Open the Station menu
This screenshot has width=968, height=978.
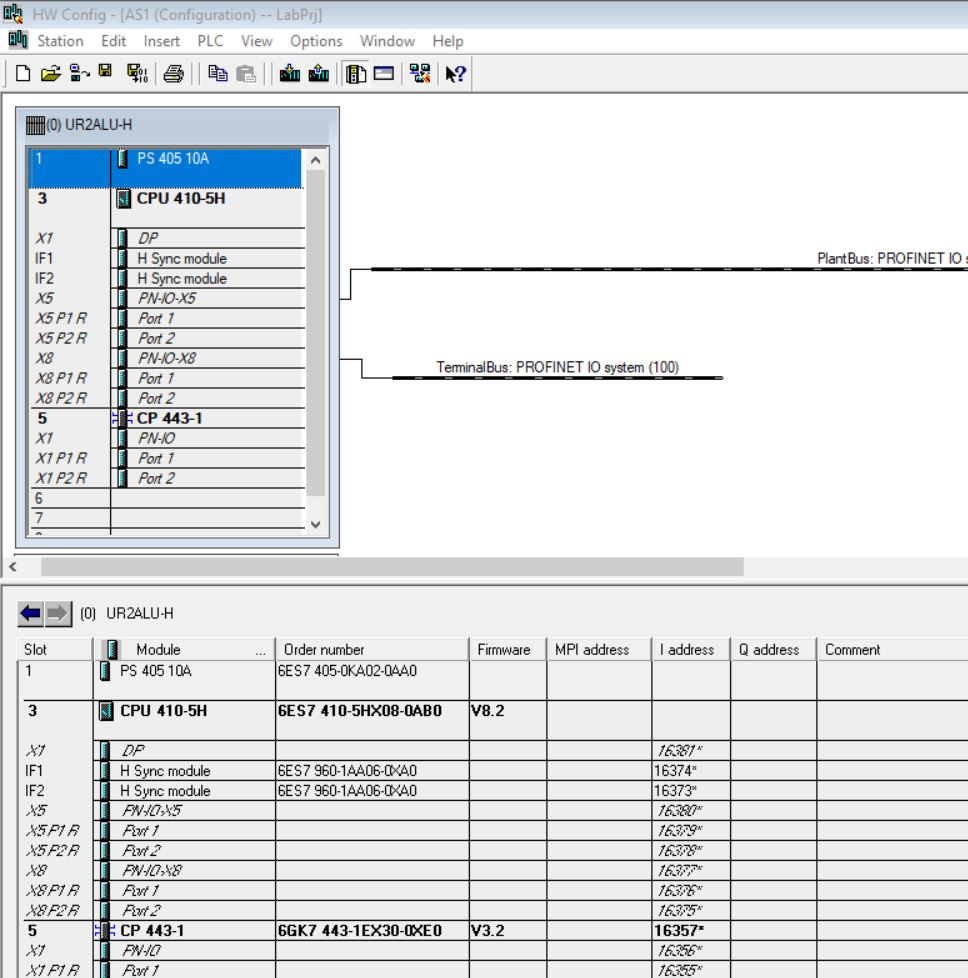pyautogui.click(x=60, y=41)
